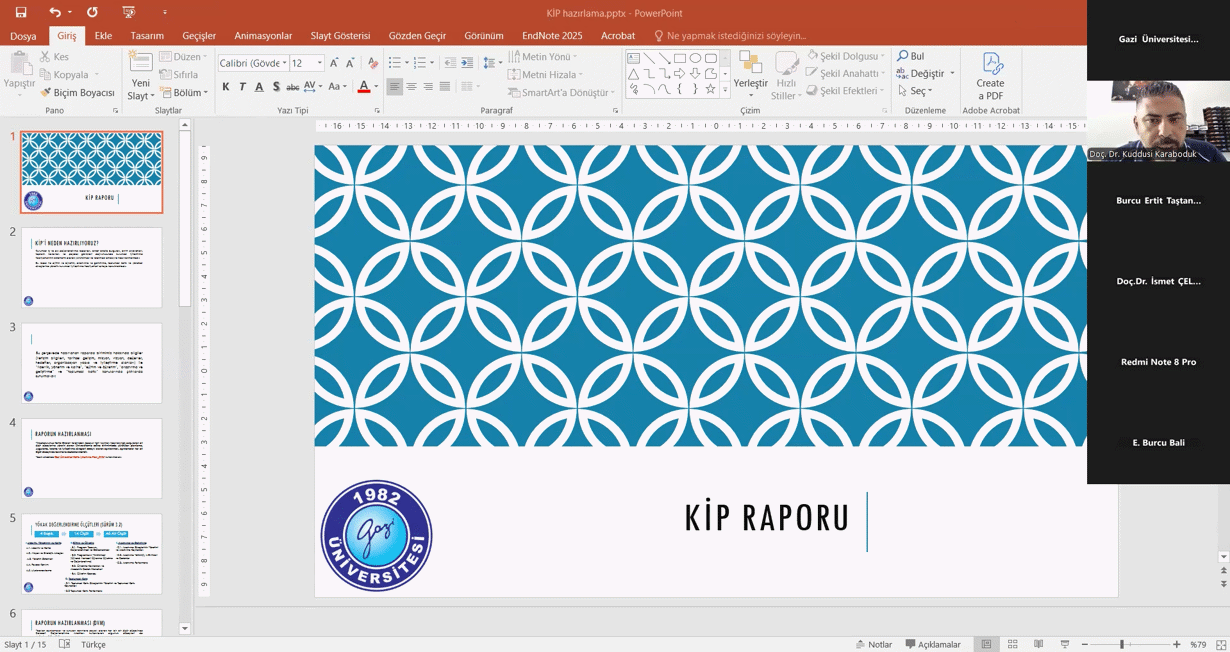The height and width of the screenshot is (652, 1230).
Task: Select the text box shape
Action: pyautogui.click(x=633, y=58)
